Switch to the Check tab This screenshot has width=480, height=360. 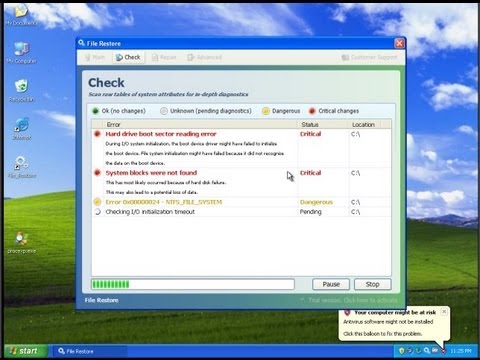tap(128, 57)
